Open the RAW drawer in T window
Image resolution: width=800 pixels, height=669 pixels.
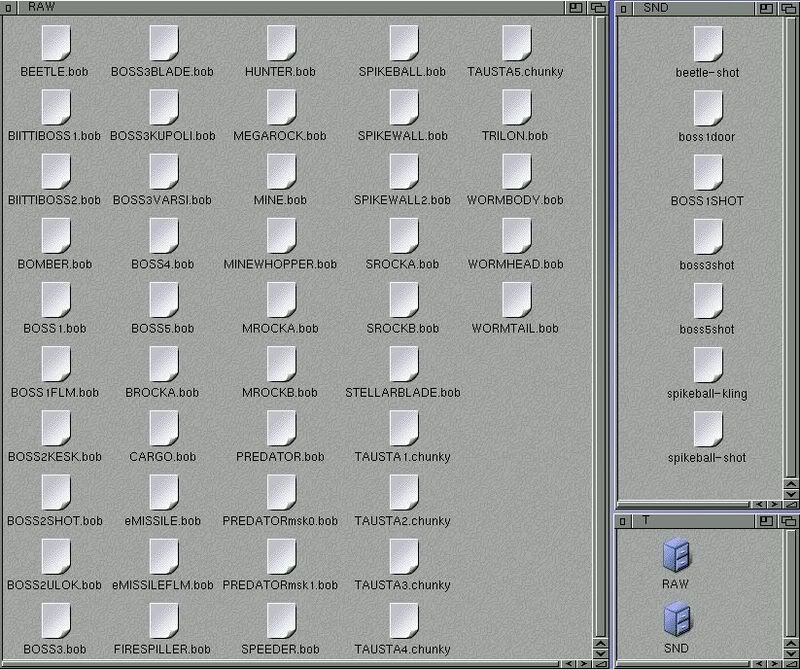tap(676, 556)
